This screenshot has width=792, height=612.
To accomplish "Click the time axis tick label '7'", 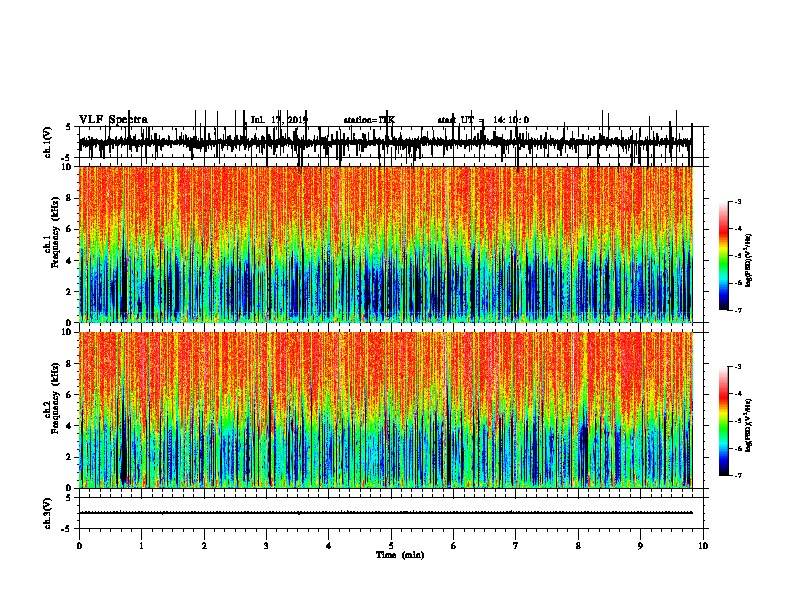I will click(x=516, y=546).
